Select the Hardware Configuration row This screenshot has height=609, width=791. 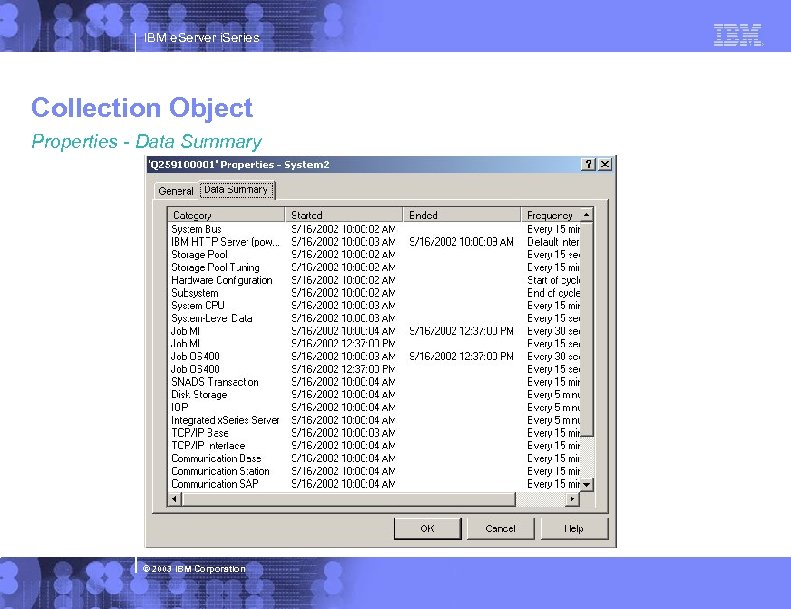(374, 280)
